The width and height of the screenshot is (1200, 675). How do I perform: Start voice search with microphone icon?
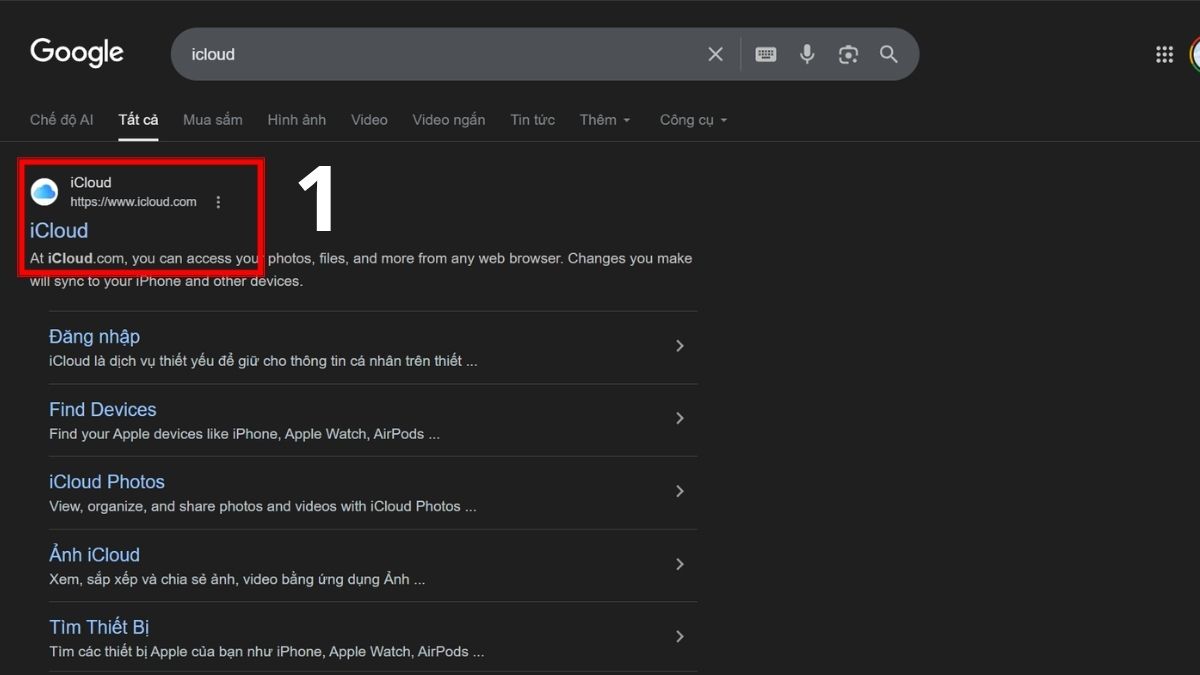pos(807,54)
